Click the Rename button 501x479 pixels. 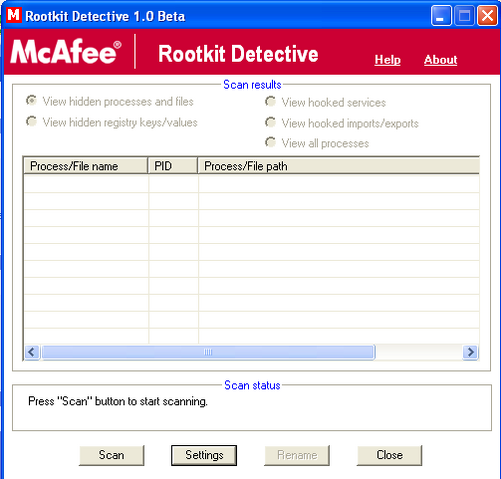[x=297, y=455]
